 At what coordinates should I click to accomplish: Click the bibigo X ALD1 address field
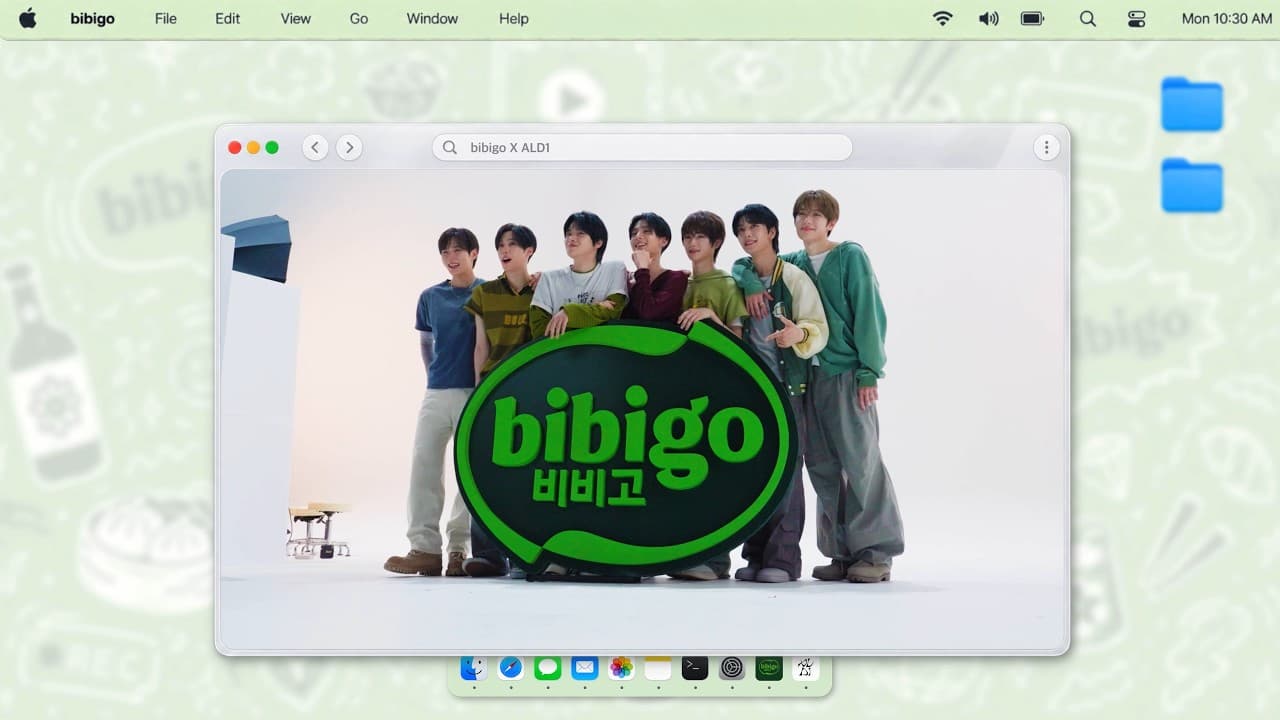tap(642, 148)
